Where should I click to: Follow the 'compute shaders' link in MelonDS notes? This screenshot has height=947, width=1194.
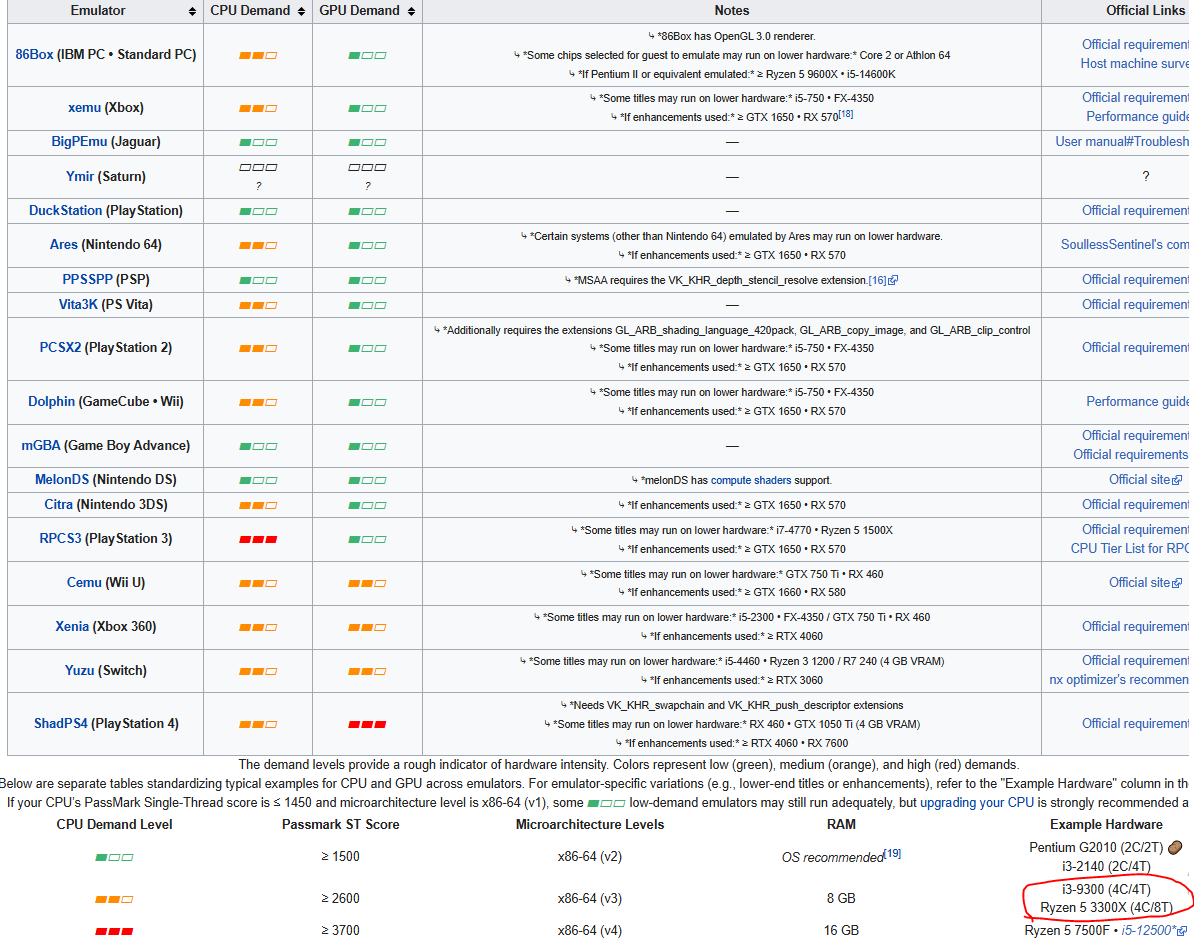tap(751, 480)
